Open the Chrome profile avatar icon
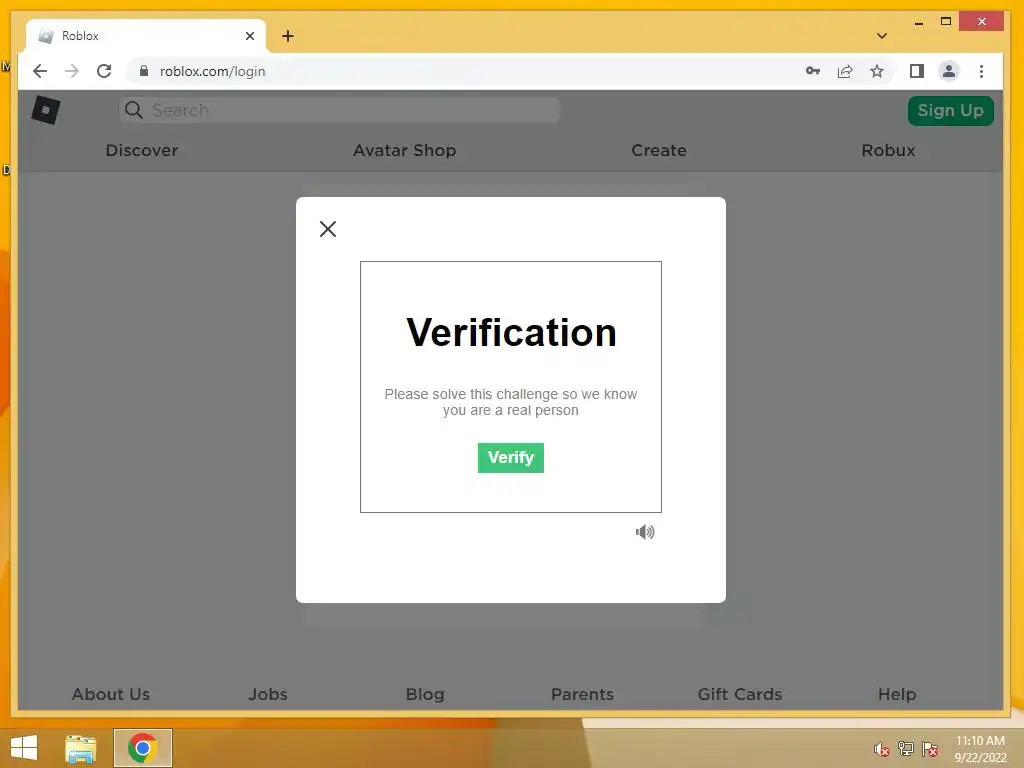Screen dimensions: 1024x768 [949, 71]
